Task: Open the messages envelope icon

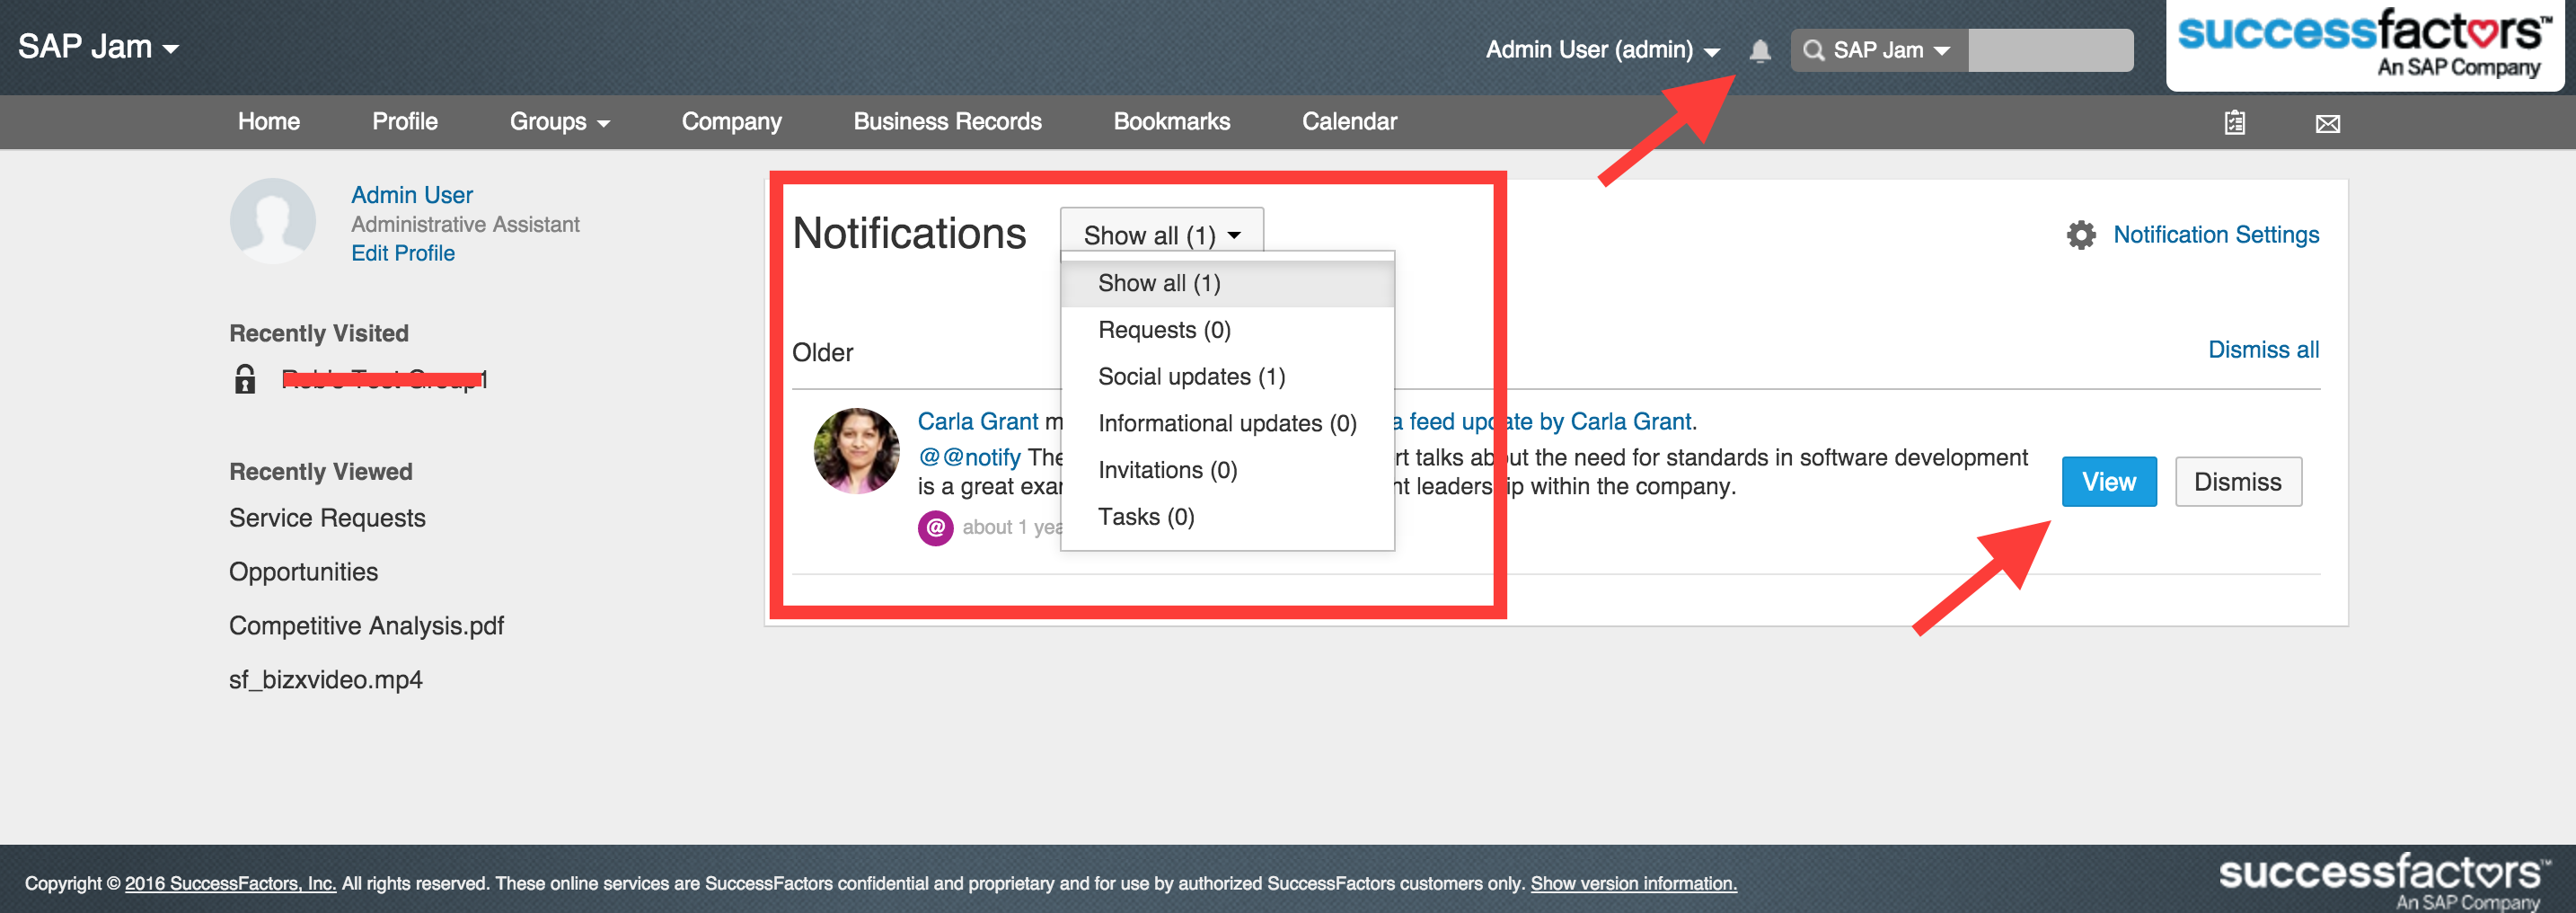Action: pyautogui.click(x=2327, y=124)
